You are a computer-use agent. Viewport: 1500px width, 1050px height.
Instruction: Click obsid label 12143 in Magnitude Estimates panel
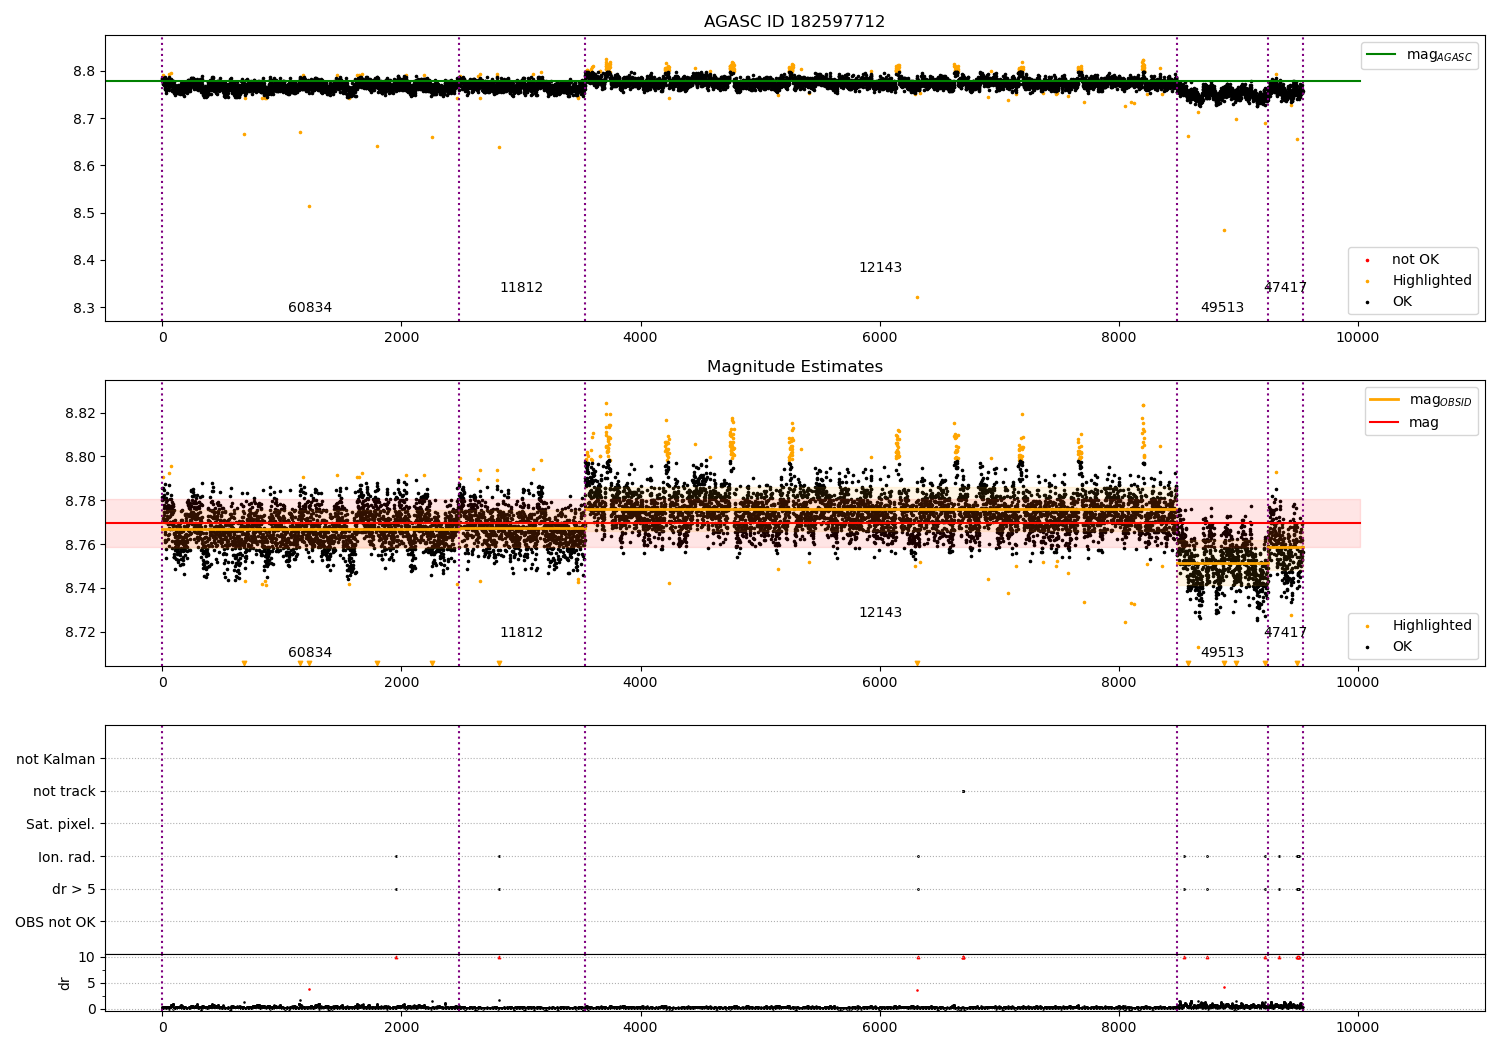click(x=880, y=612)
